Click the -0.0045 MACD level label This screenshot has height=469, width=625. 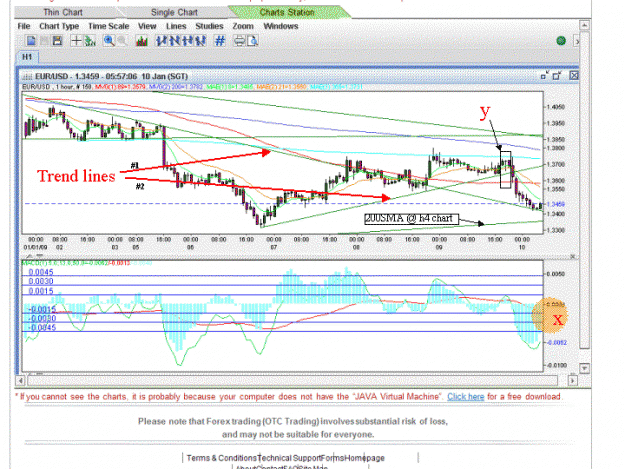(x=42, y=328)
